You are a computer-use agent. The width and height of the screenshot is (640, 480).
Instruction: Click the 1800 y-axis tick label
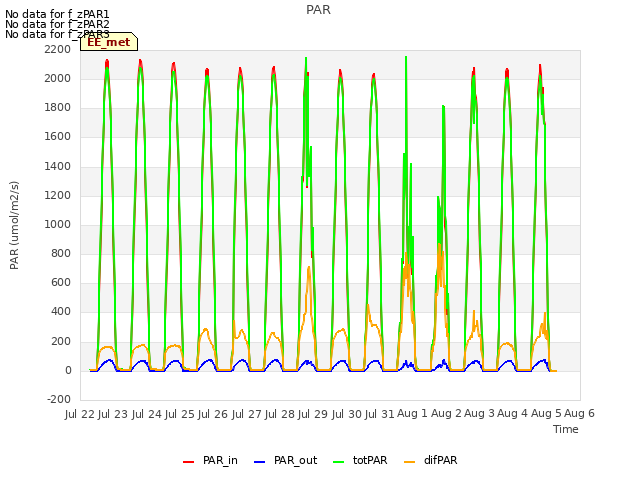coord(58,108)
